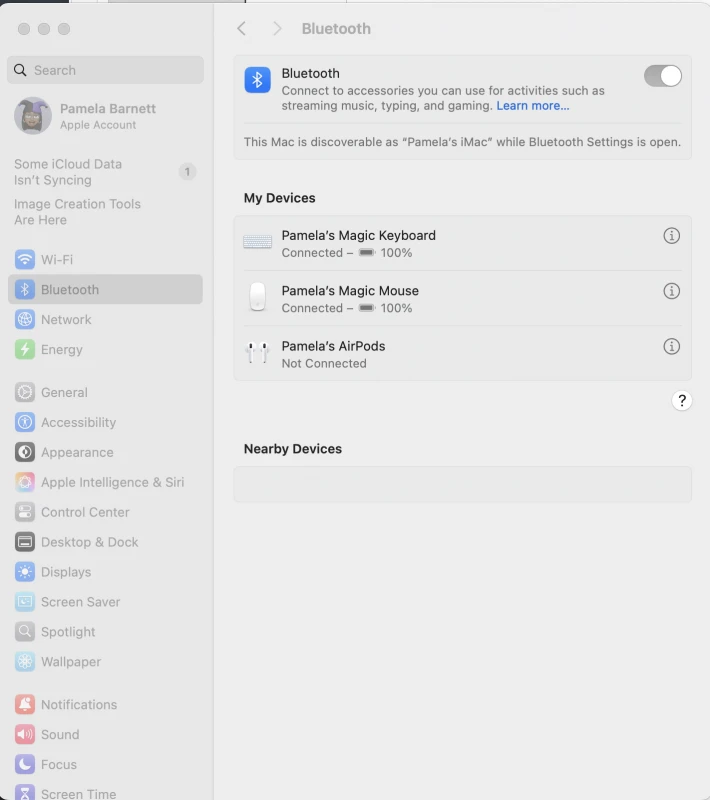Select Screen Saver label in sidebar
710x800 pixels.
click(81, 602)
